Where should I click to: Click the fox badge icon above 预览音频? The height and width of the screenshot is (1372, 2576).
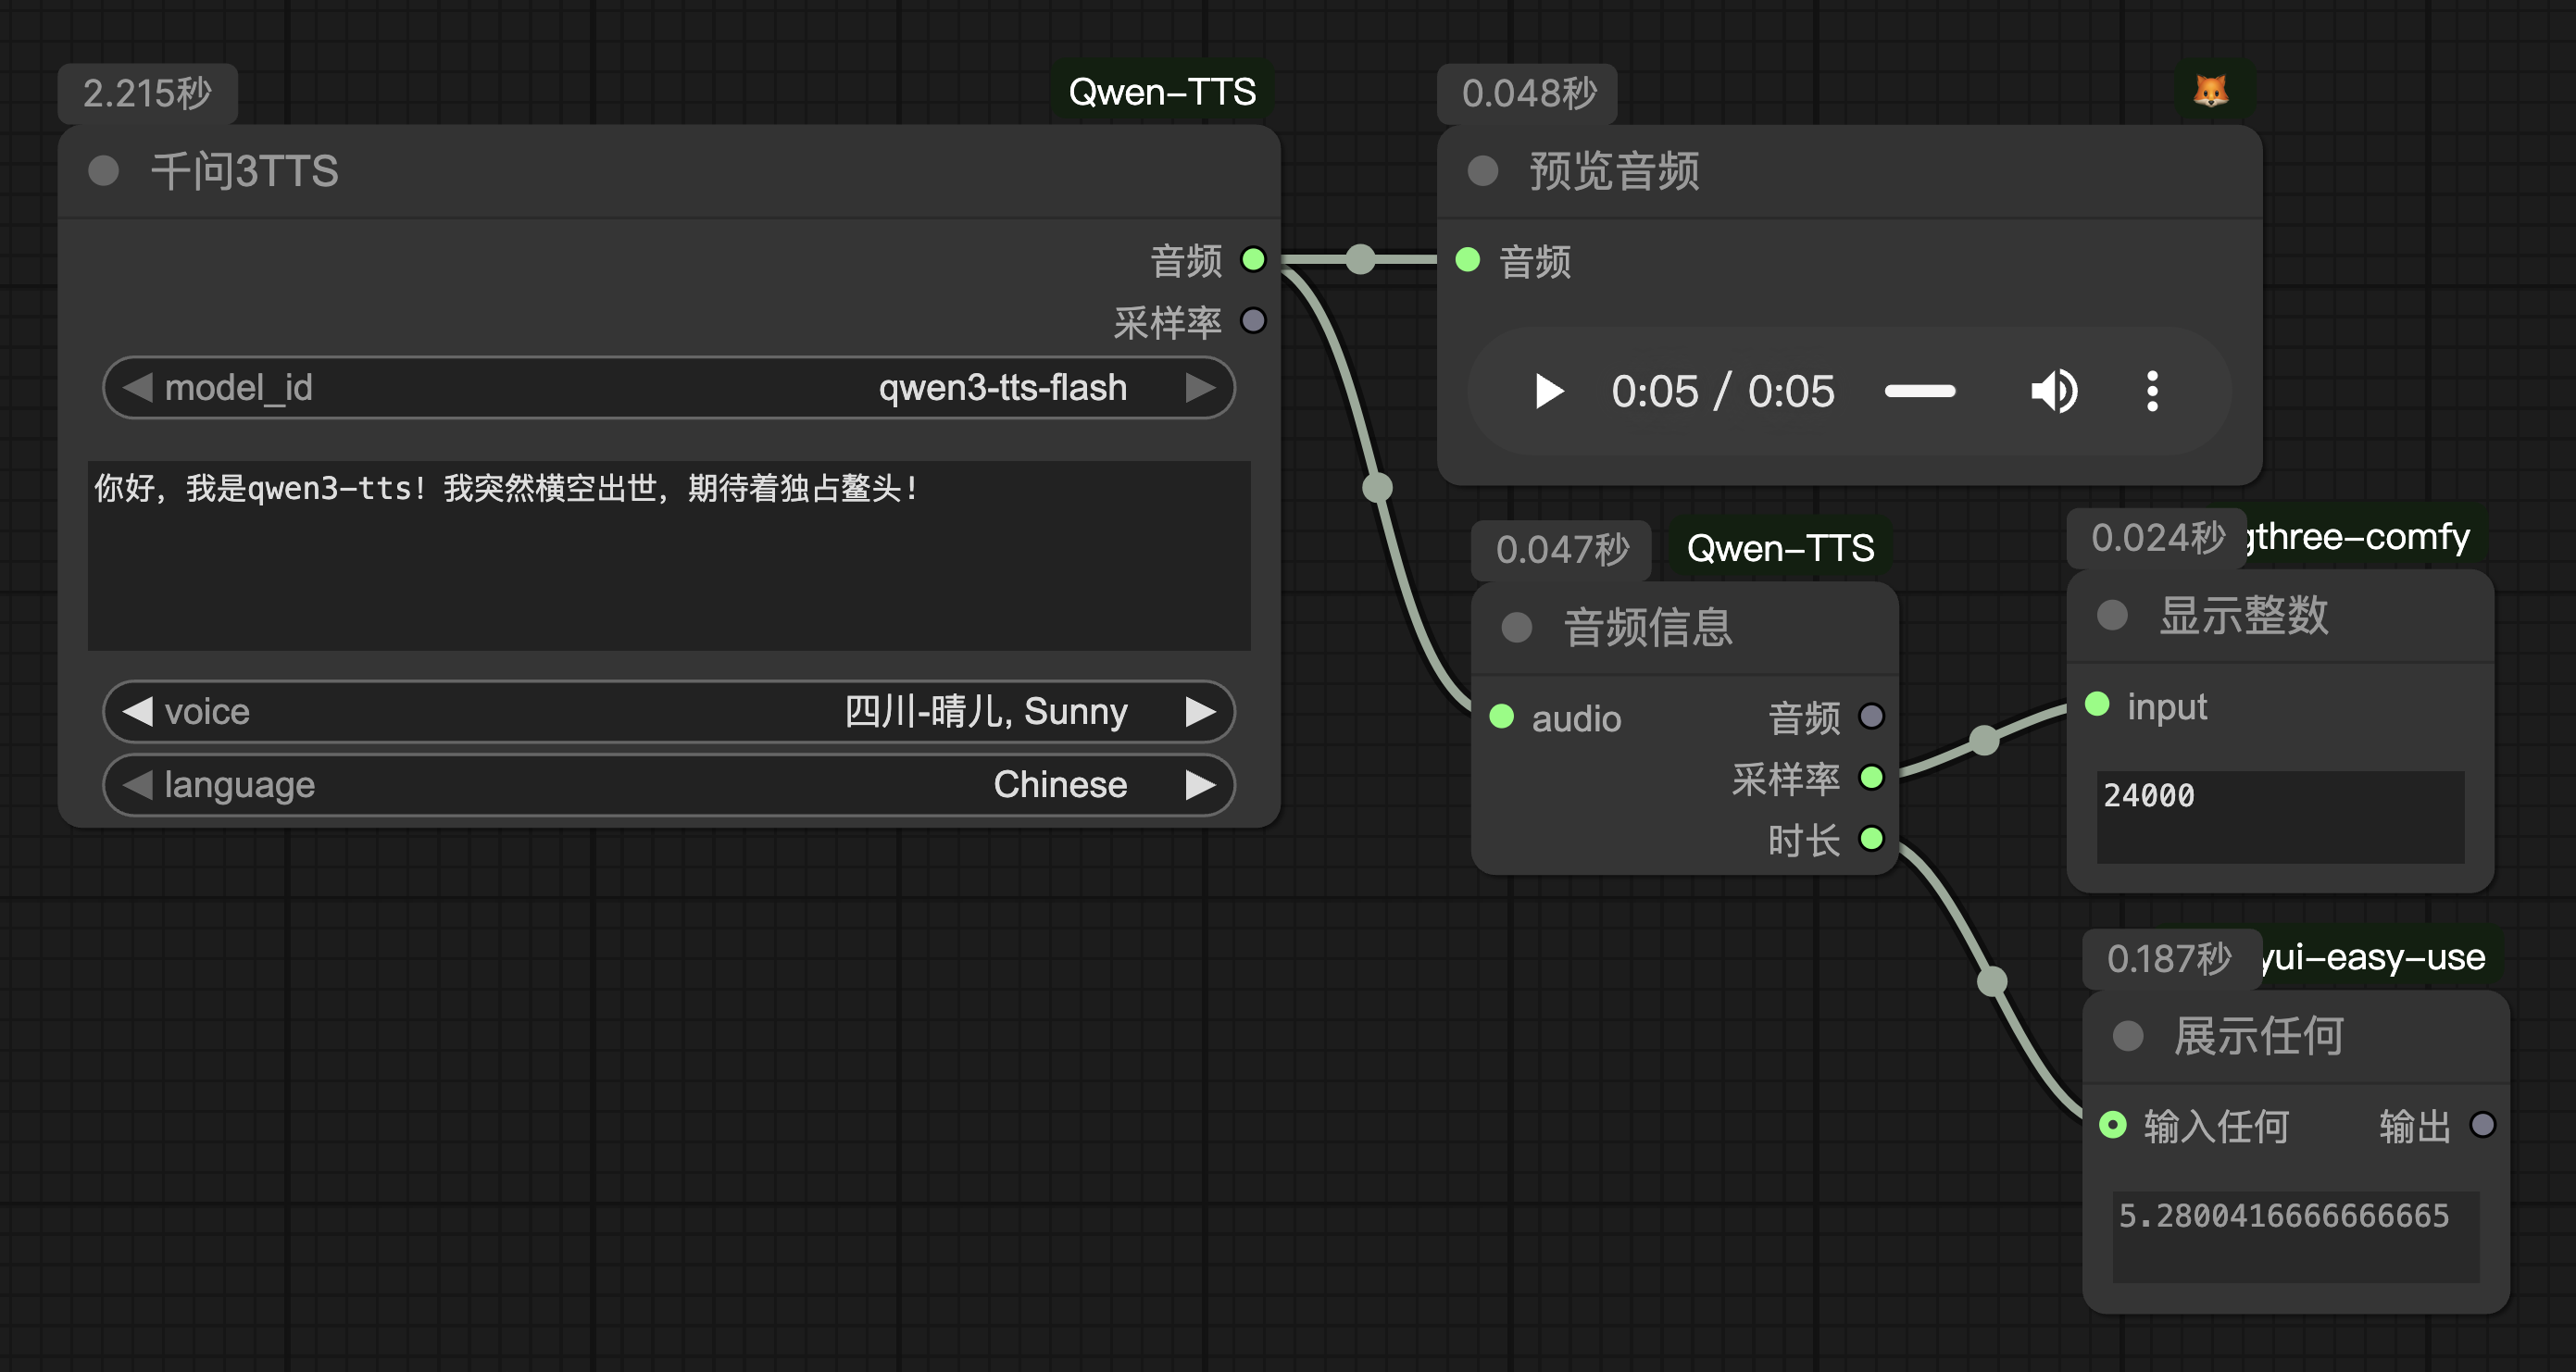[x=2211, y=91]
